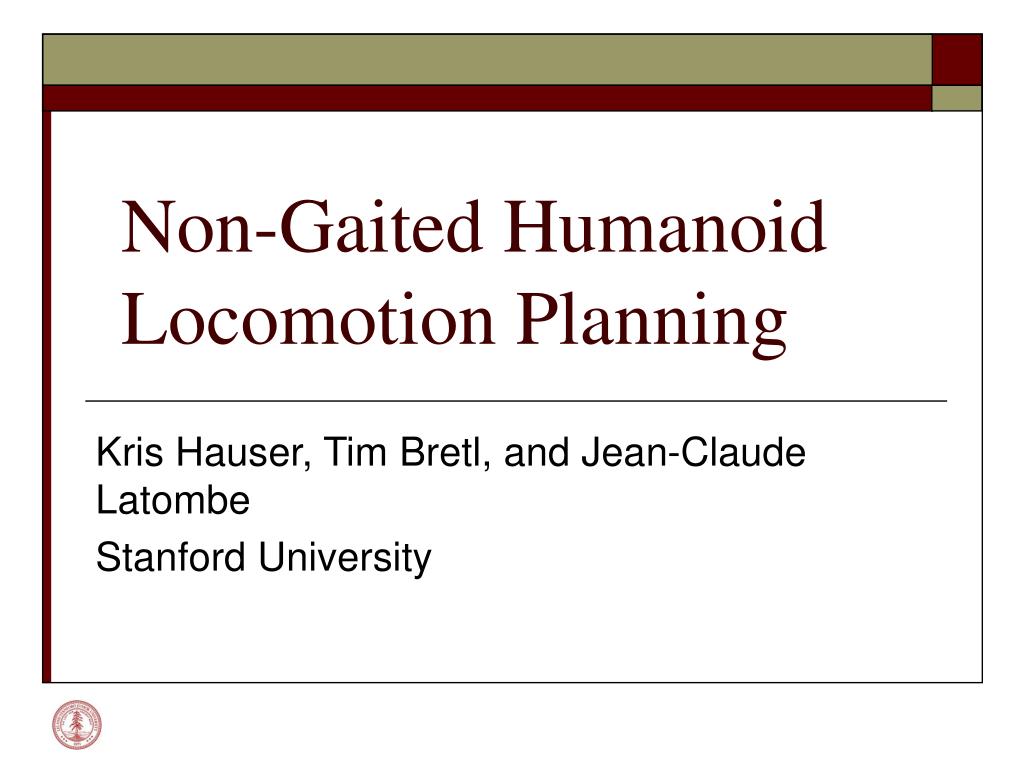Select the small olive square below red square
This screenshot has width=1024, height=768.
[x=957, y=98]
